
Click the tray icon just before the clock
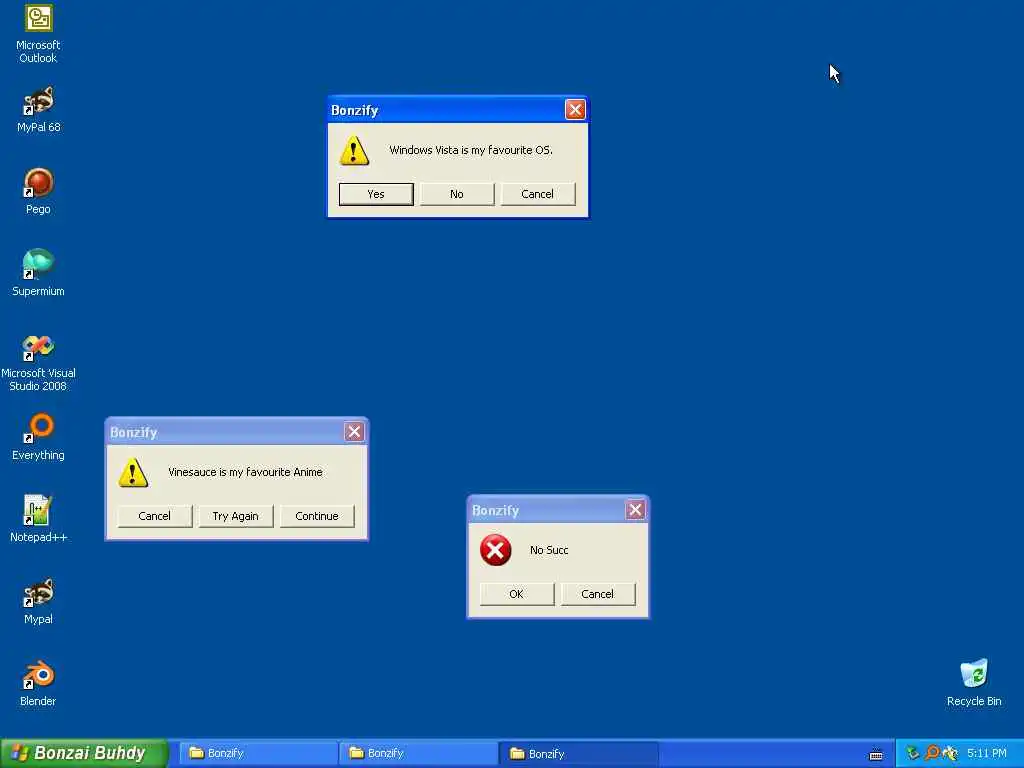coord(950,753)
